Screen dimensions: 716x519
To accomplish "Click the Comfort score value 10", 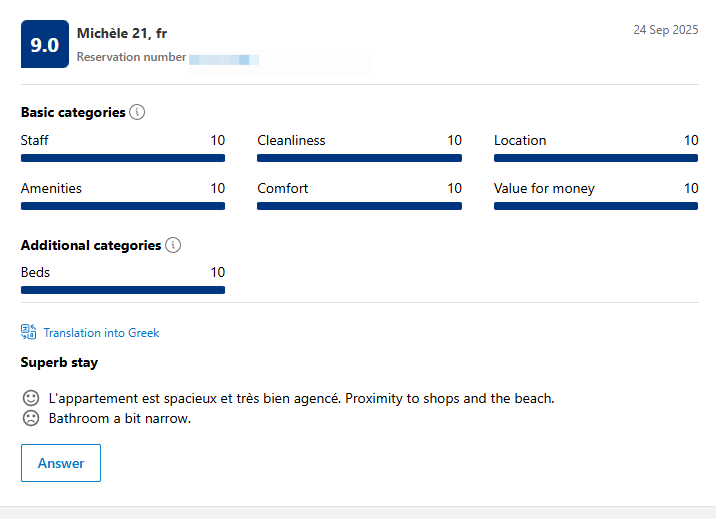I will point(454,188).
